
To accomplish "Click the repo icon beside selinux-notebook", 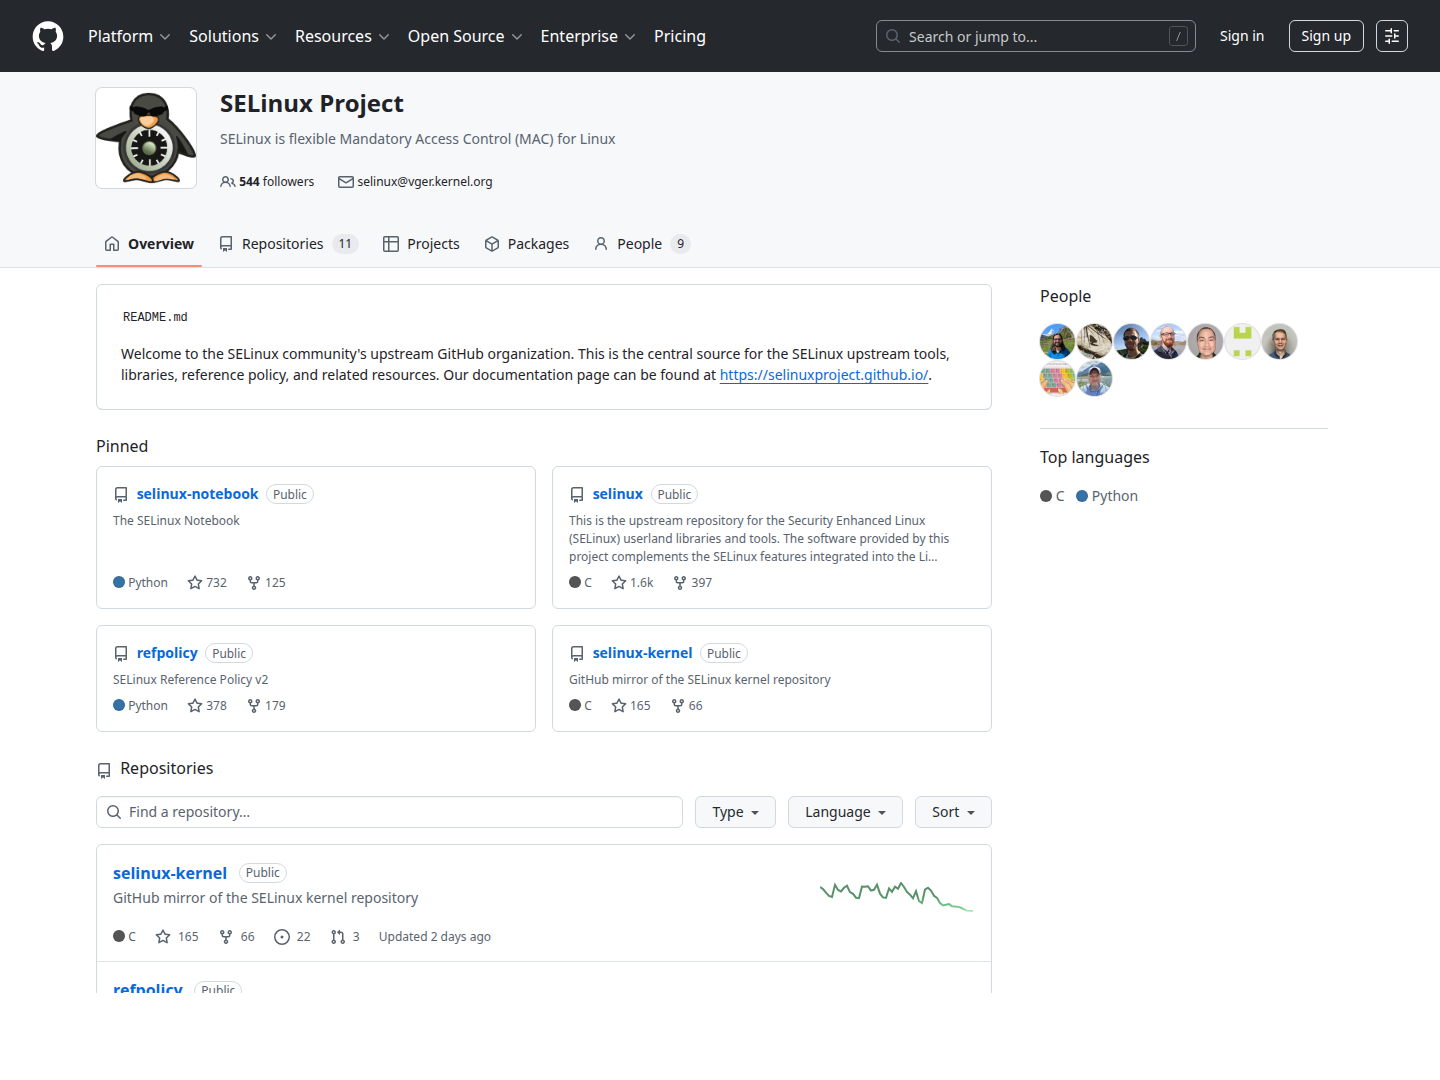I will pos(121,494).
